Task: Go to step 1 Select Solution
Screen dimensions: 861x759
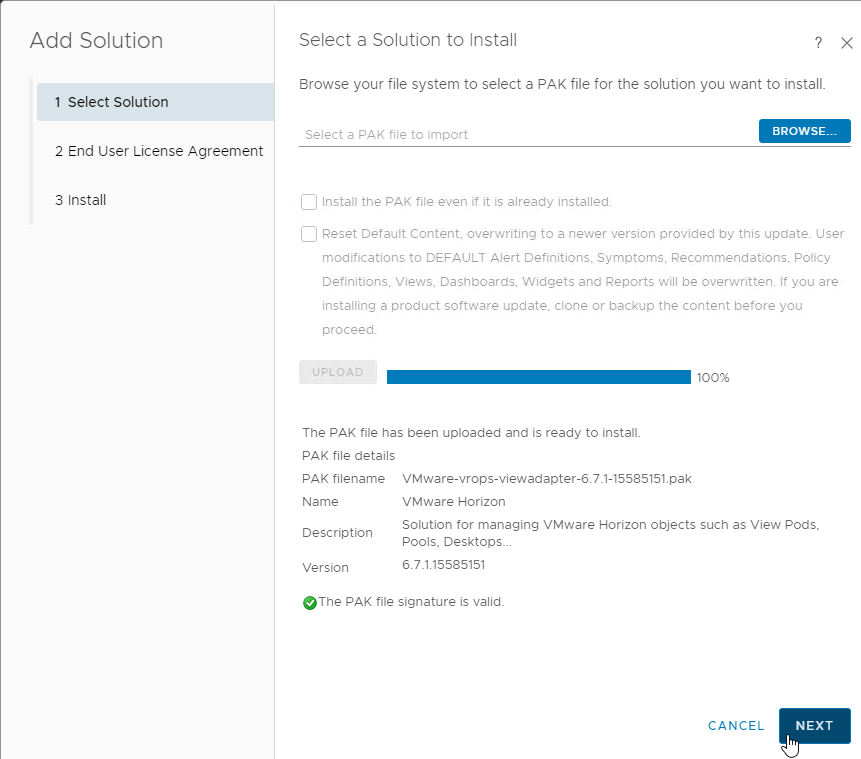Action: [x=155, y=102]
